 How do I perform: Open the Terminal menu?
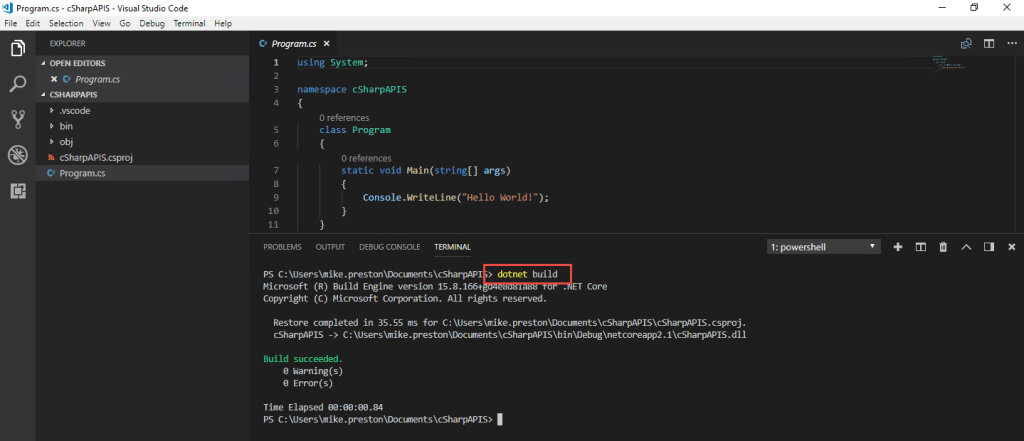point(189,23)
